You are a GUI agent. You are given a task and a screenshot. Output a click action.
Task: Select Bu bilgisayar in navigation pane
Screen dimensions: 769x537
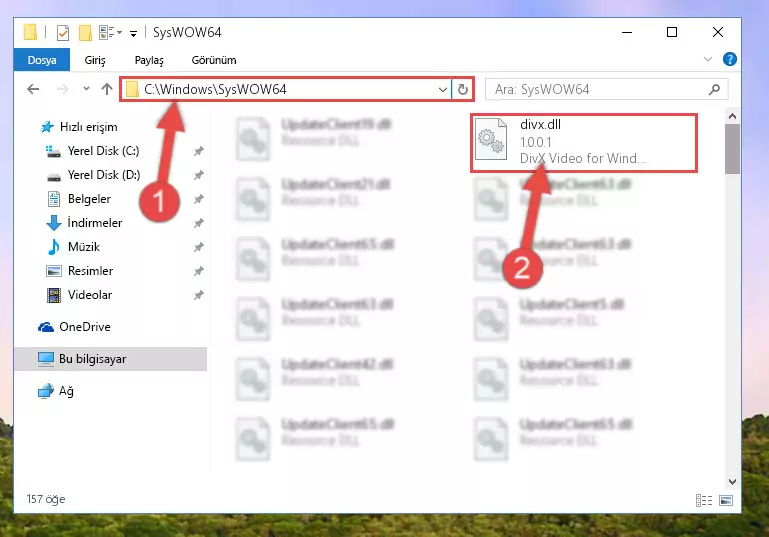[110, 359]
